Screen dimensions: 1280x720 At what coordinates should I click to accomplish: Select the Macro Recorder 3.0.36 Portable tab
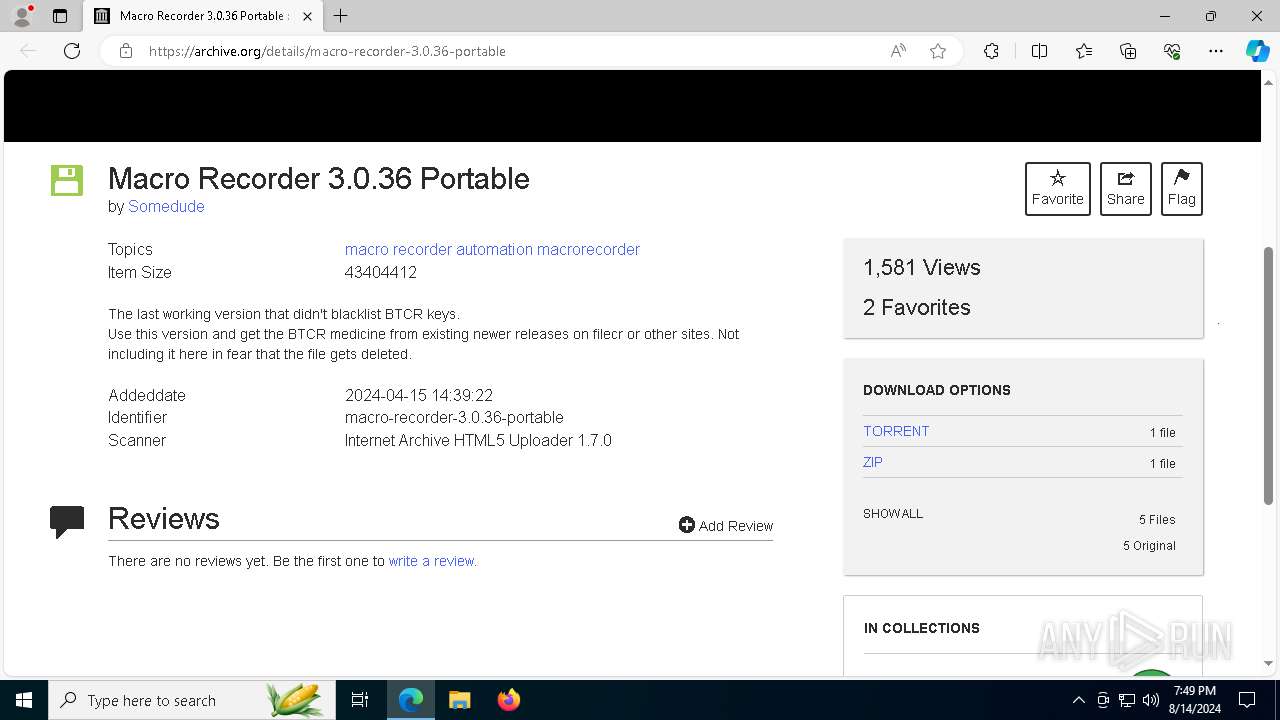click(201, 16)
